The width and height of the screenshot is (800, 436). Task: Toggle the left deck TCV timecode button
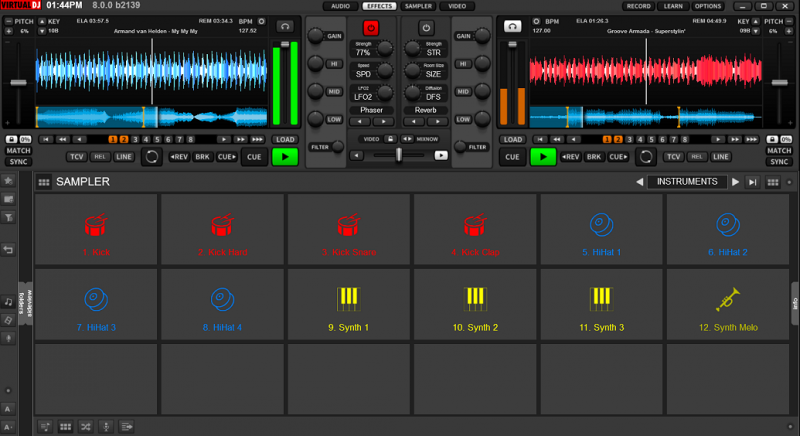pos(77,157)
